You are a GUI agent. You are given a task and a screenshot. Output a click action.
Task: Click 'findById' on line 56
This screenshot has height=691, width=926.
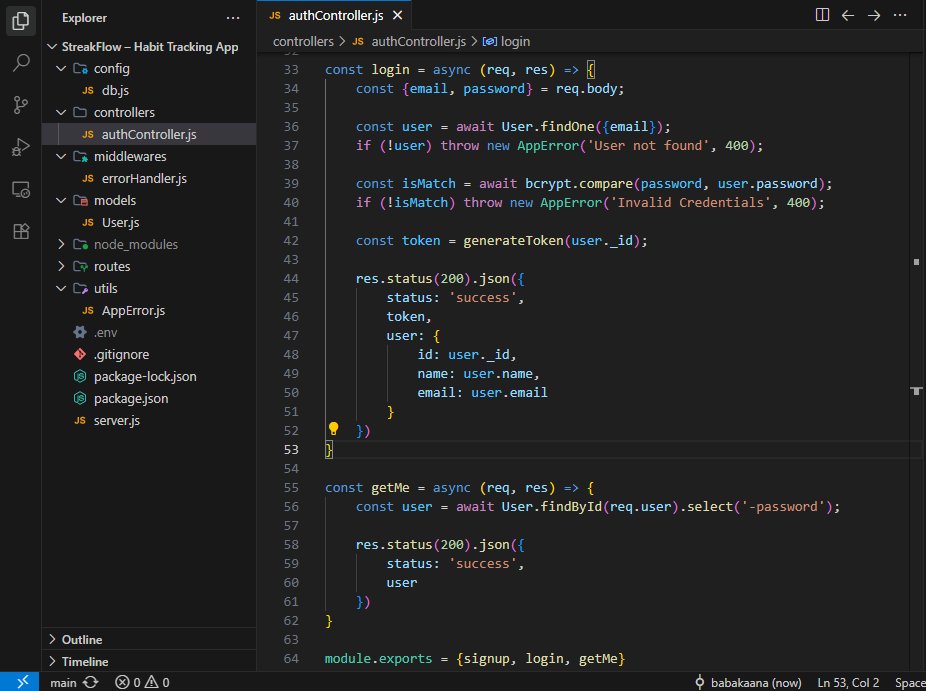[x=571, y=507]
